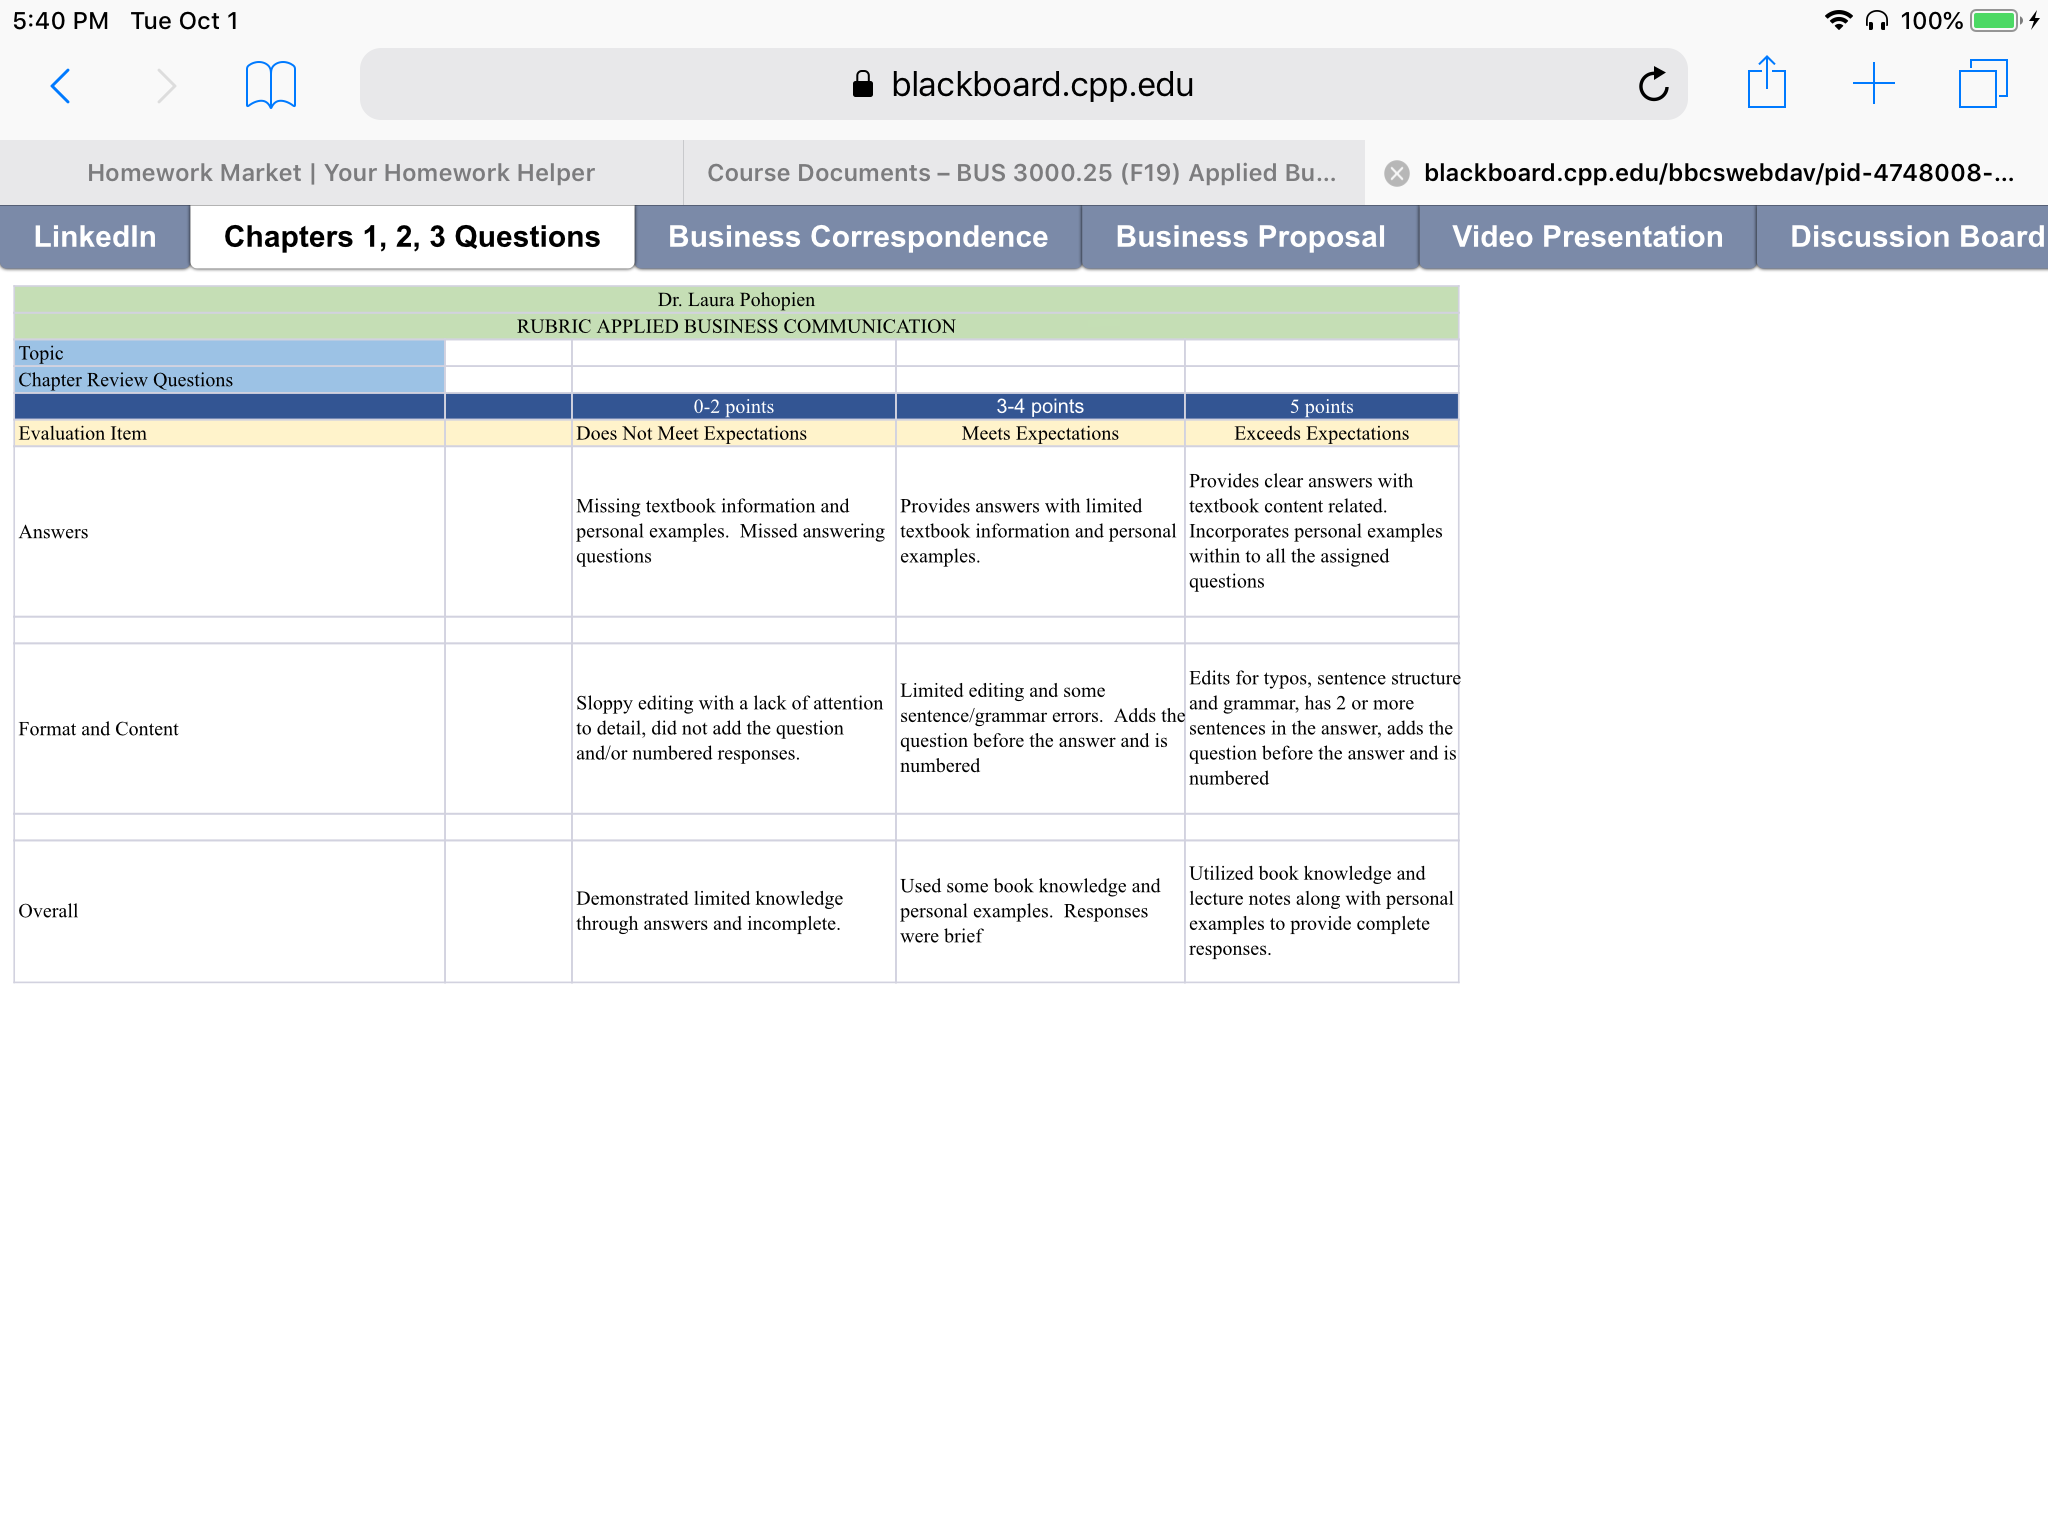The image size is (2048, 1536).
Task: Click the Chapter Review Questions cell
Action: [230, 380]
